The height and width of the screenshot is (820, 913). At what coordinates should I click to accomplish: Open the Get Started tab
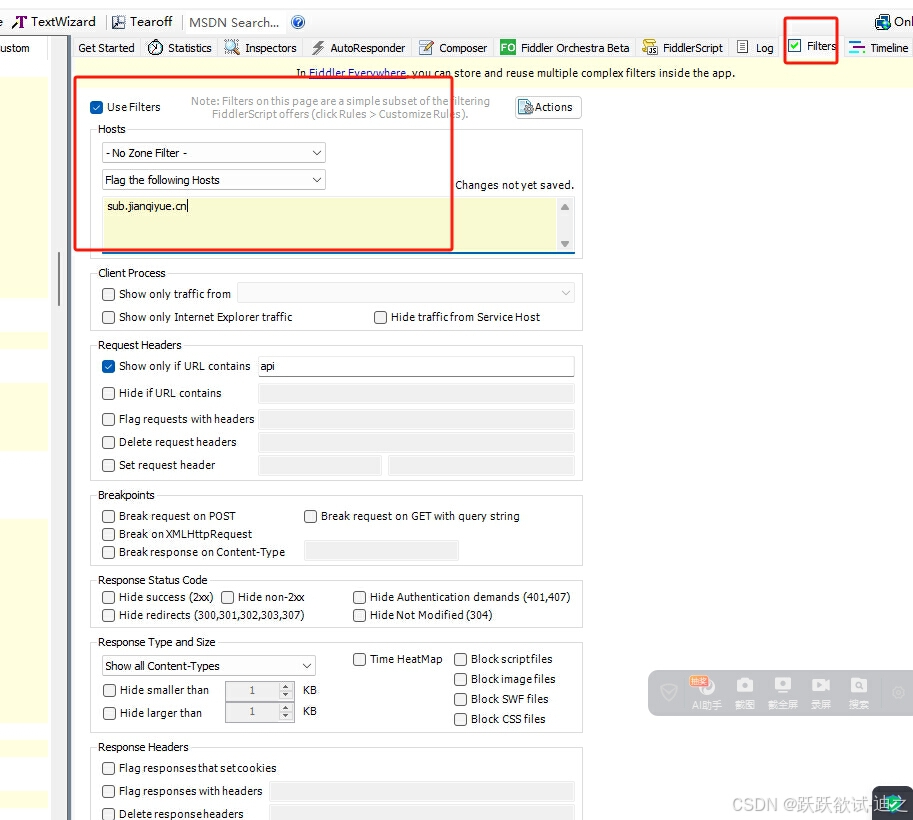pos(106,48)
